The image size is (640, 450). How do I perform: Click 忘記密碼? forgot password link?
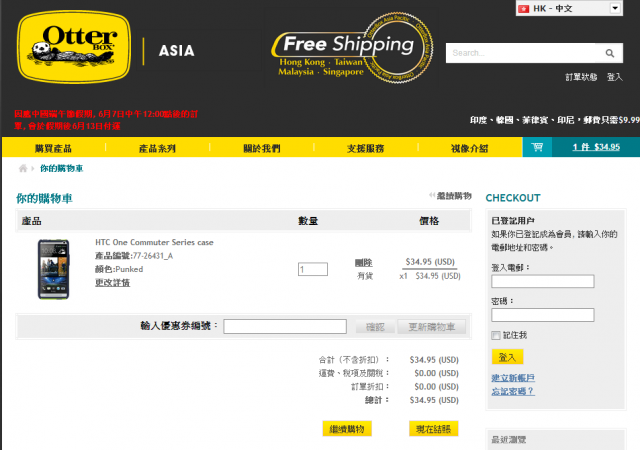(x=513, y=391)
